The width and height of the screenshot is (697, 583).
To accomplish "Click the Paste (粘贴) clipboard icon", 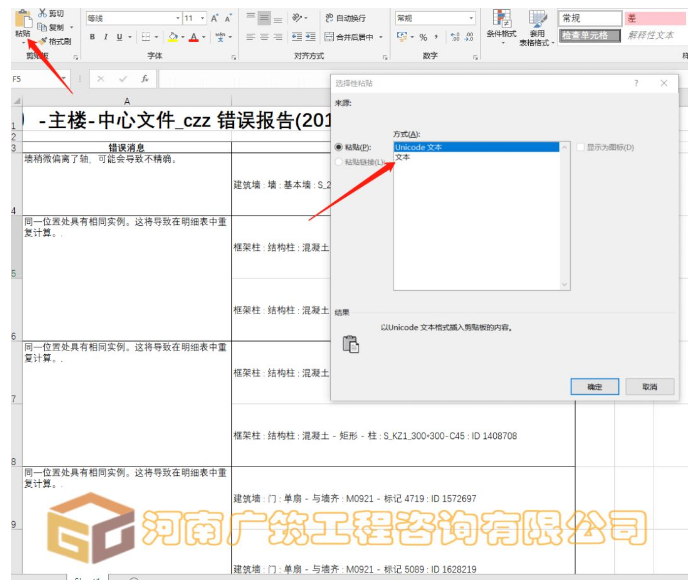I will click(x=23, y=19).
